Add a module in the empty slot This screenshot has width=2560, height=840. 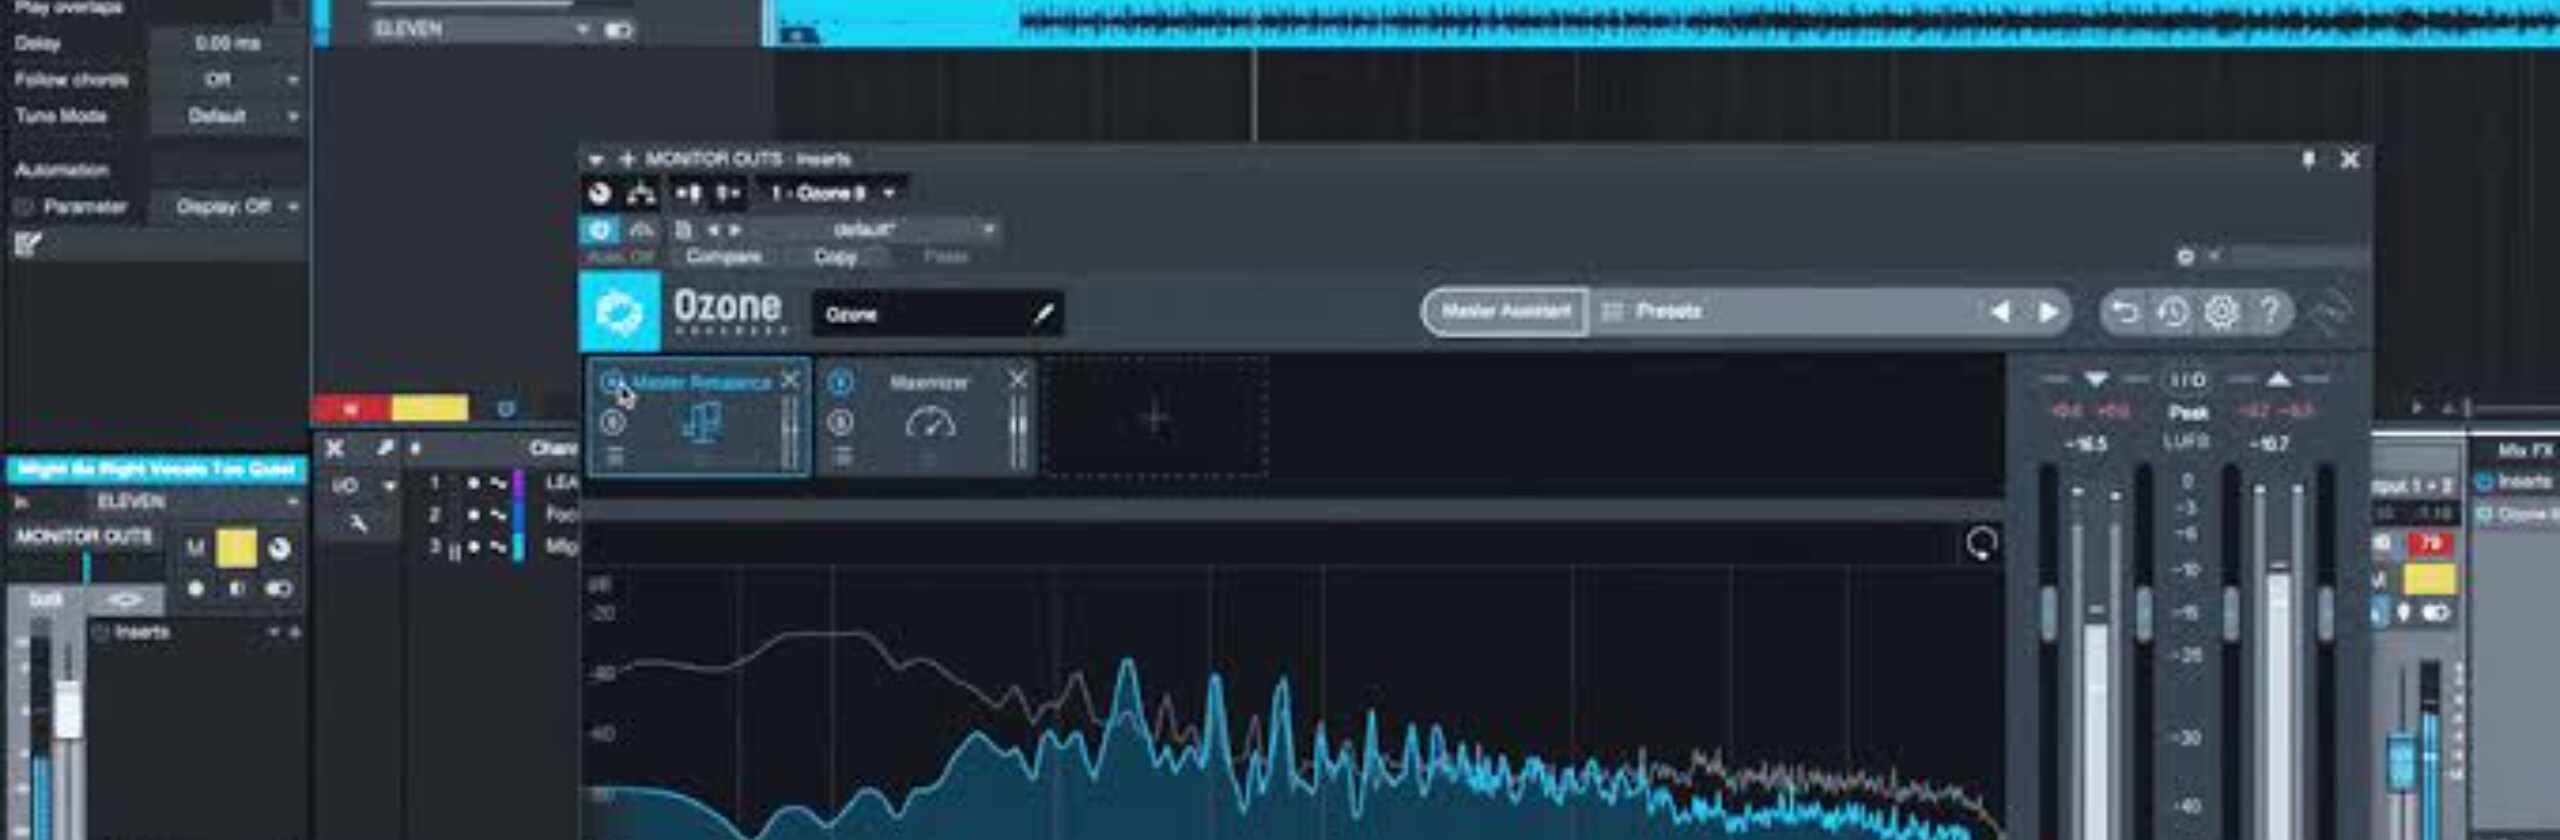click(x=1155, y=416)
